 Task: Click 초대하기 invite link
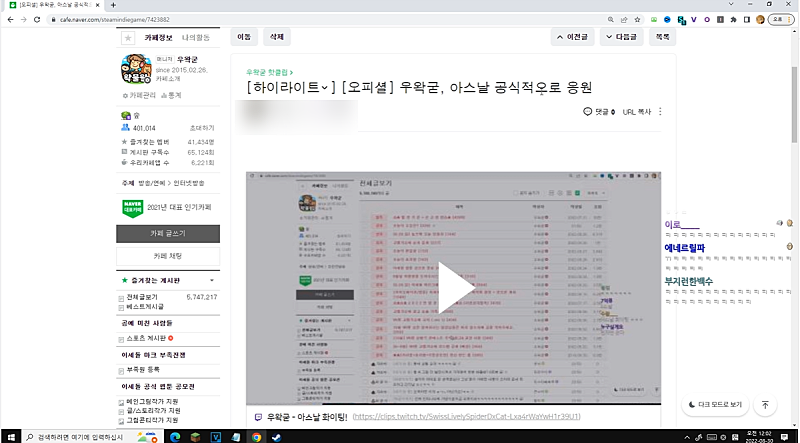(x=202, y=128)
